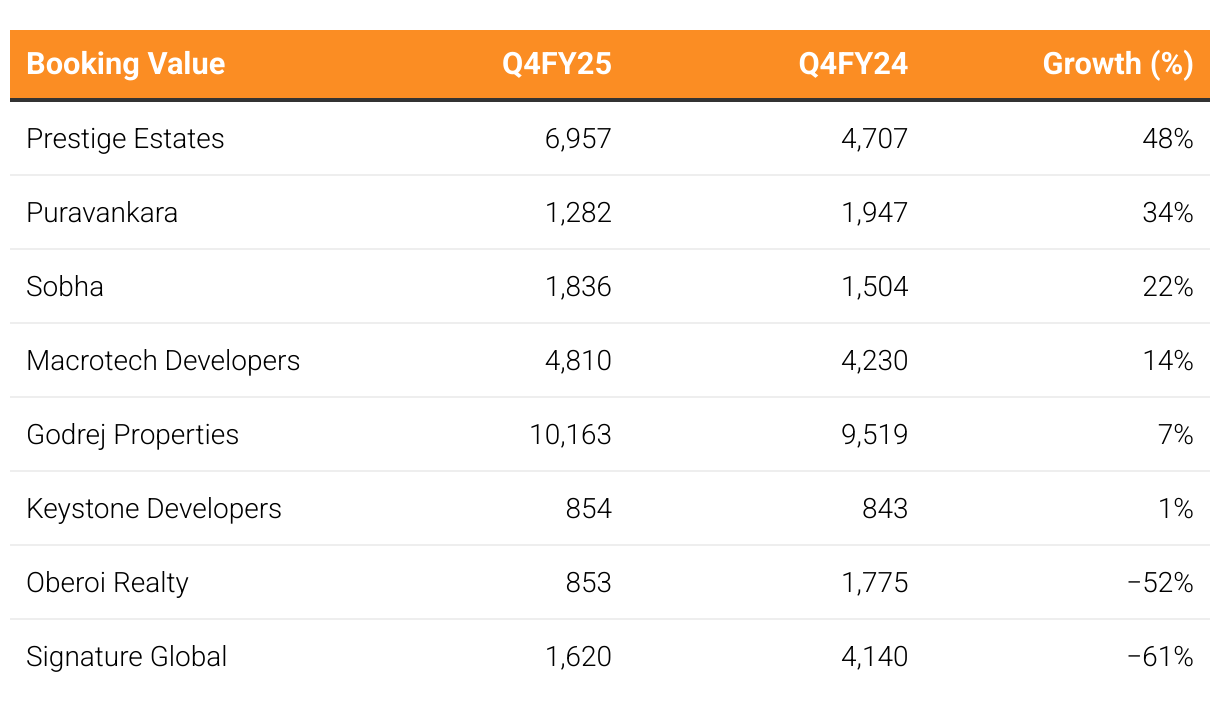This screenshot has height=702, width=1220.
Task: Select the Growth (%) column header
Action: pos(1118,64)
